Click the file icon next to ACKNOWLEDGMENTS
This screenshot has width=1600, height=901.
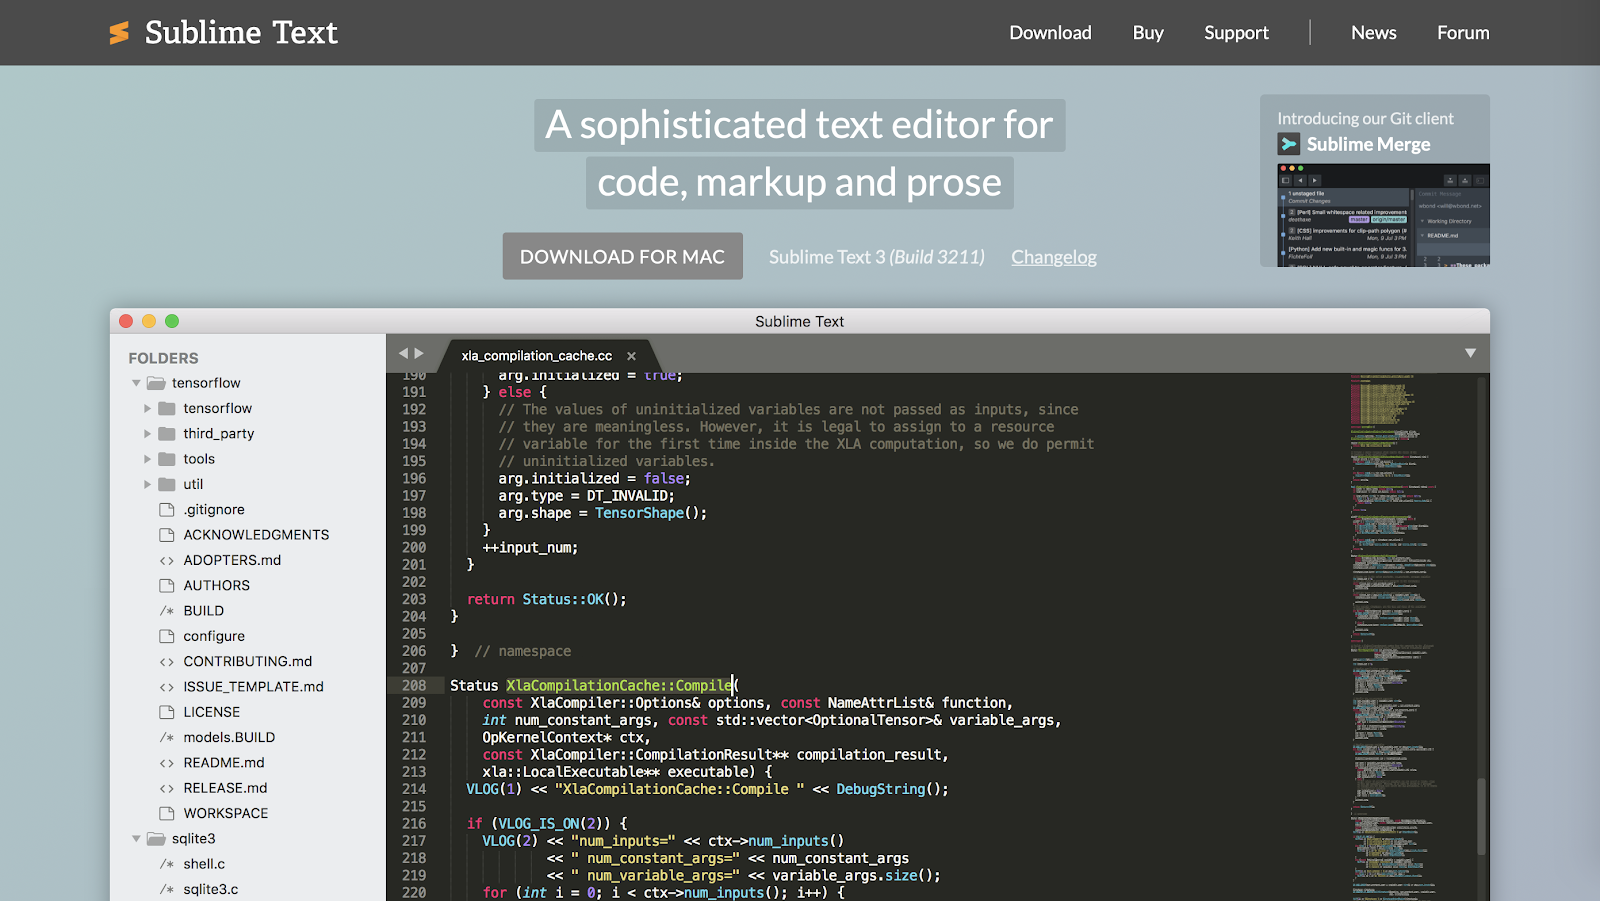[x=167, y=535]
